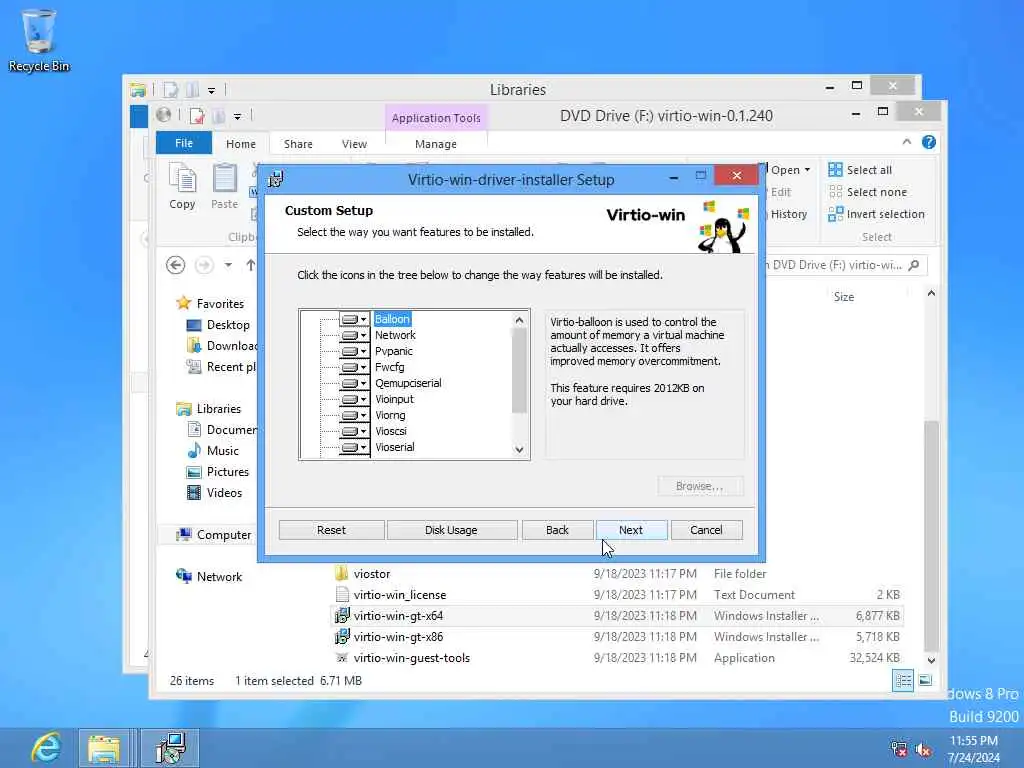Click the installer taskbar icon

170,748
